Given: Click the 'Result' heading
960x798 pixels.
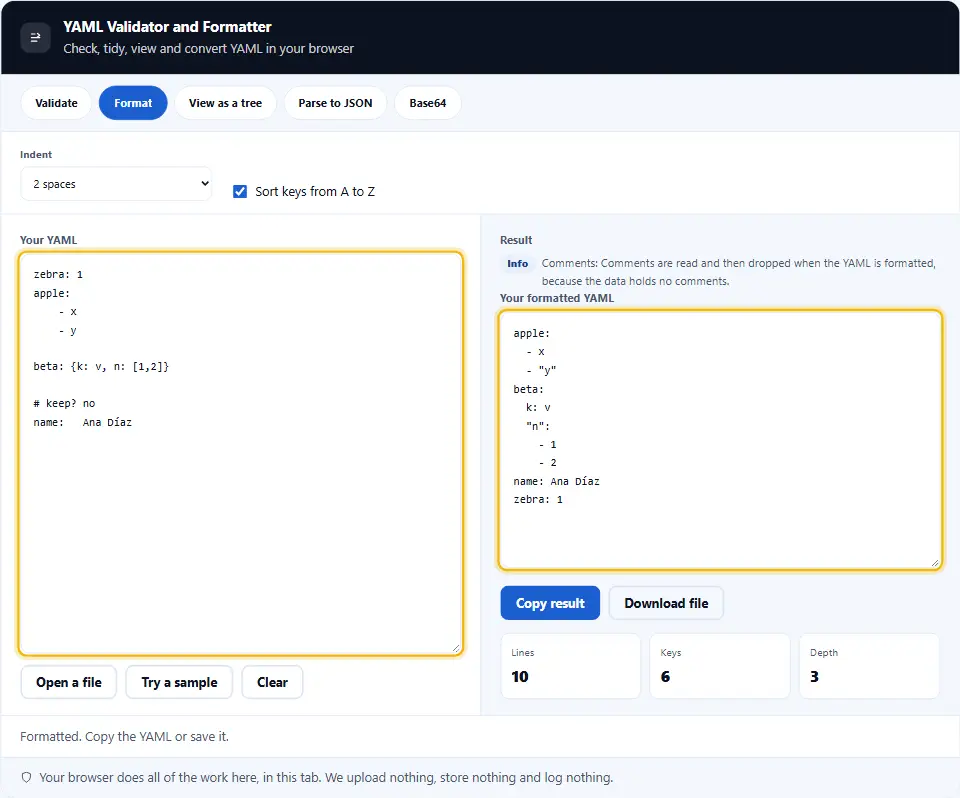Looking at the screenshot, I should click(x=516, y=240).
